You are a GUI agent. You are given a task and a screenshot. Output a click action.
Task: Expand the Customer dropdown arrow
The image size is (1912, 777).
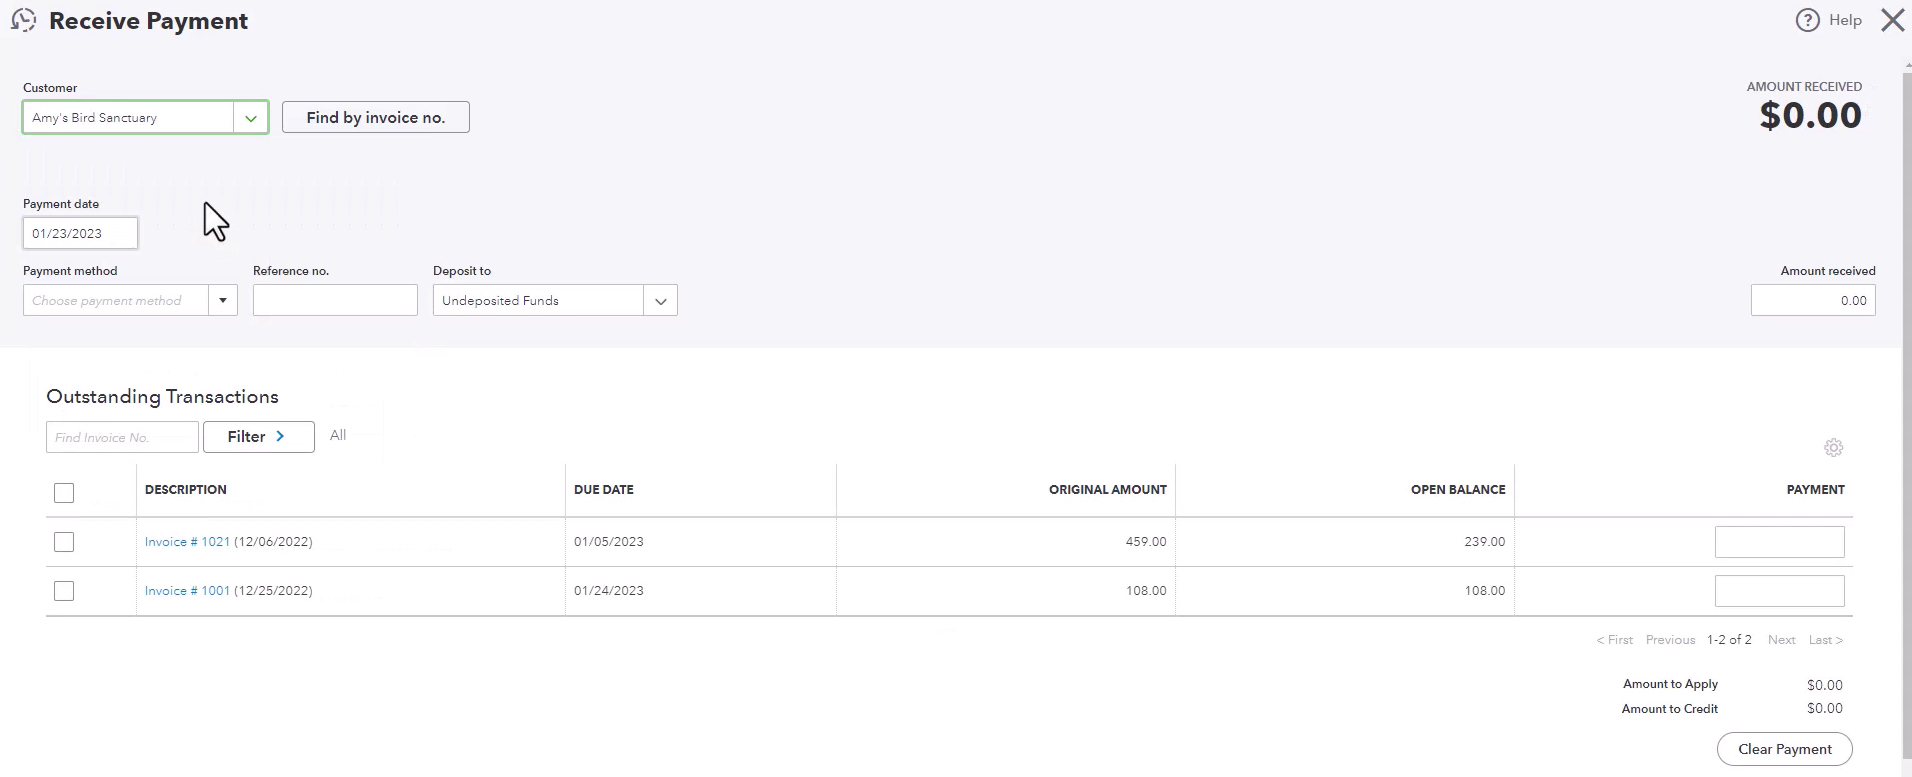tap(251, 118)
